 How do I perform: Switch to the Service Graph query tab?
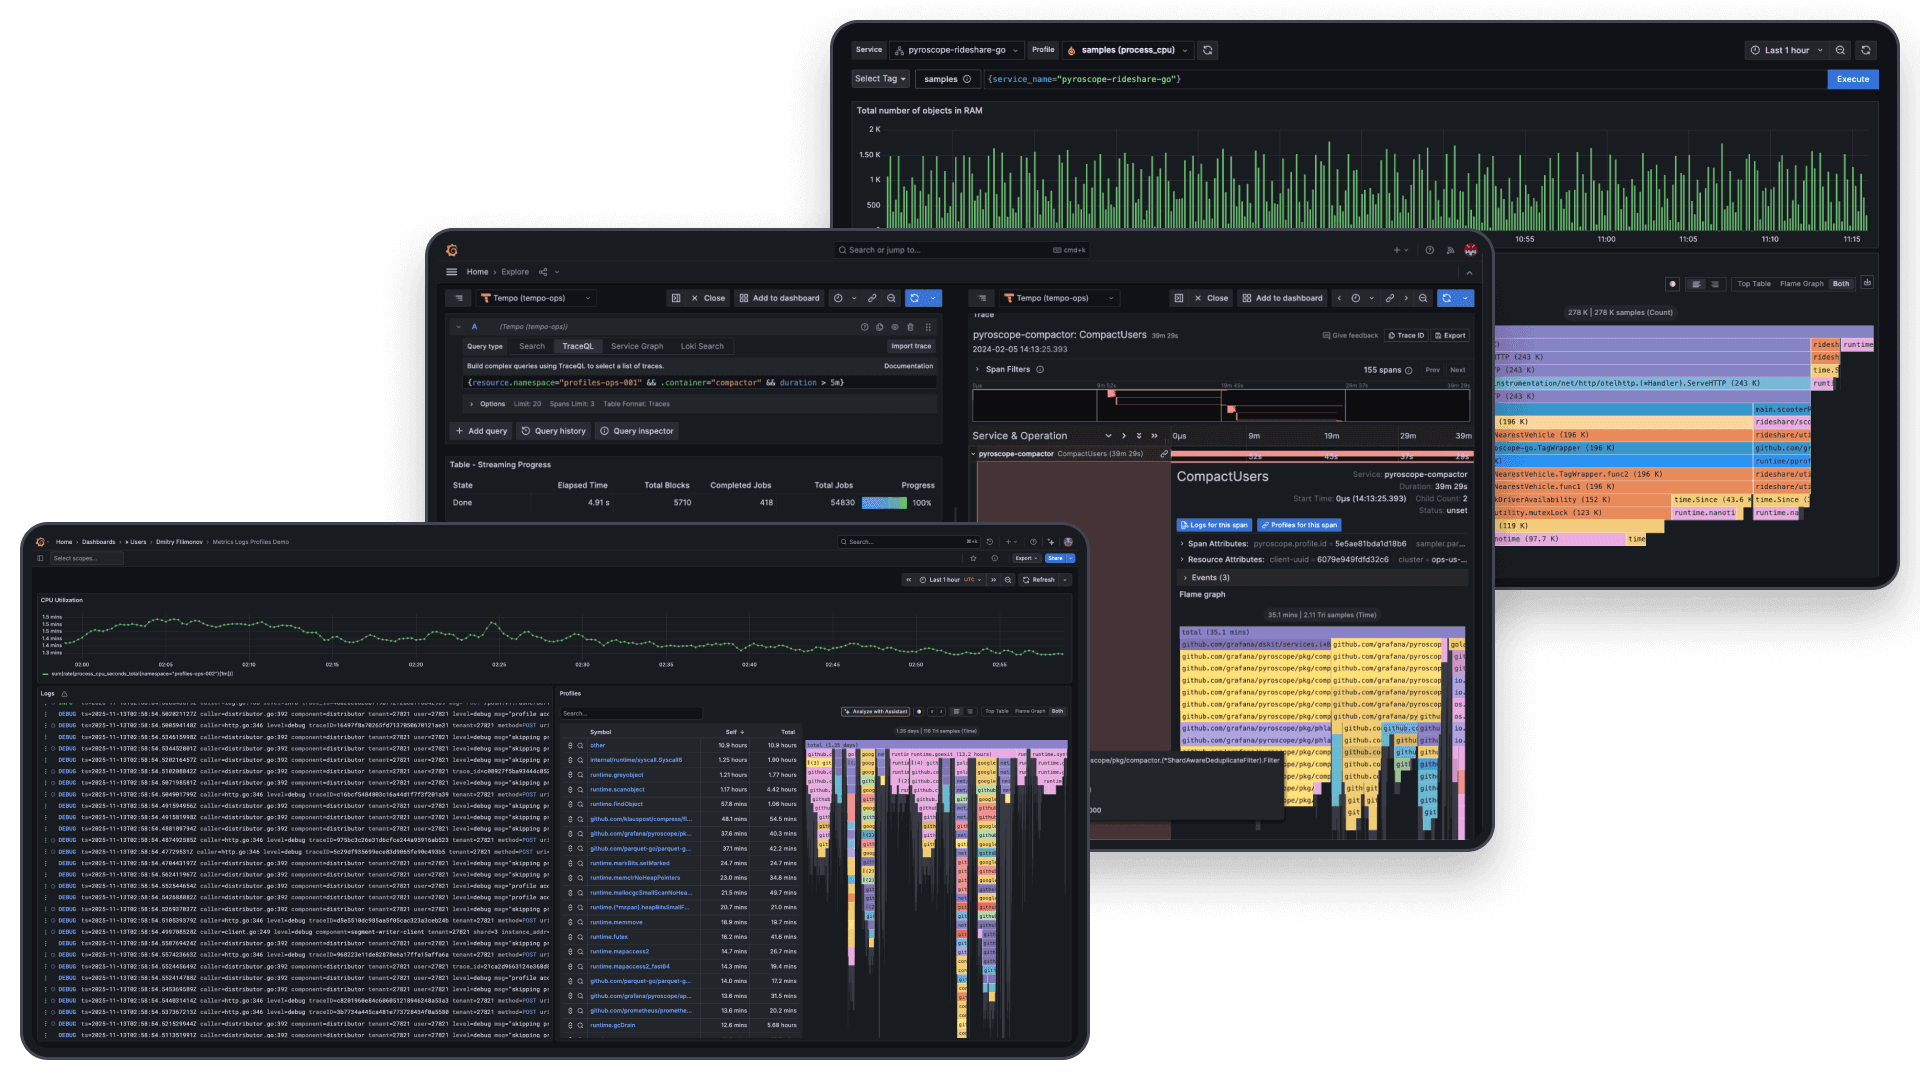pos(637,346)
